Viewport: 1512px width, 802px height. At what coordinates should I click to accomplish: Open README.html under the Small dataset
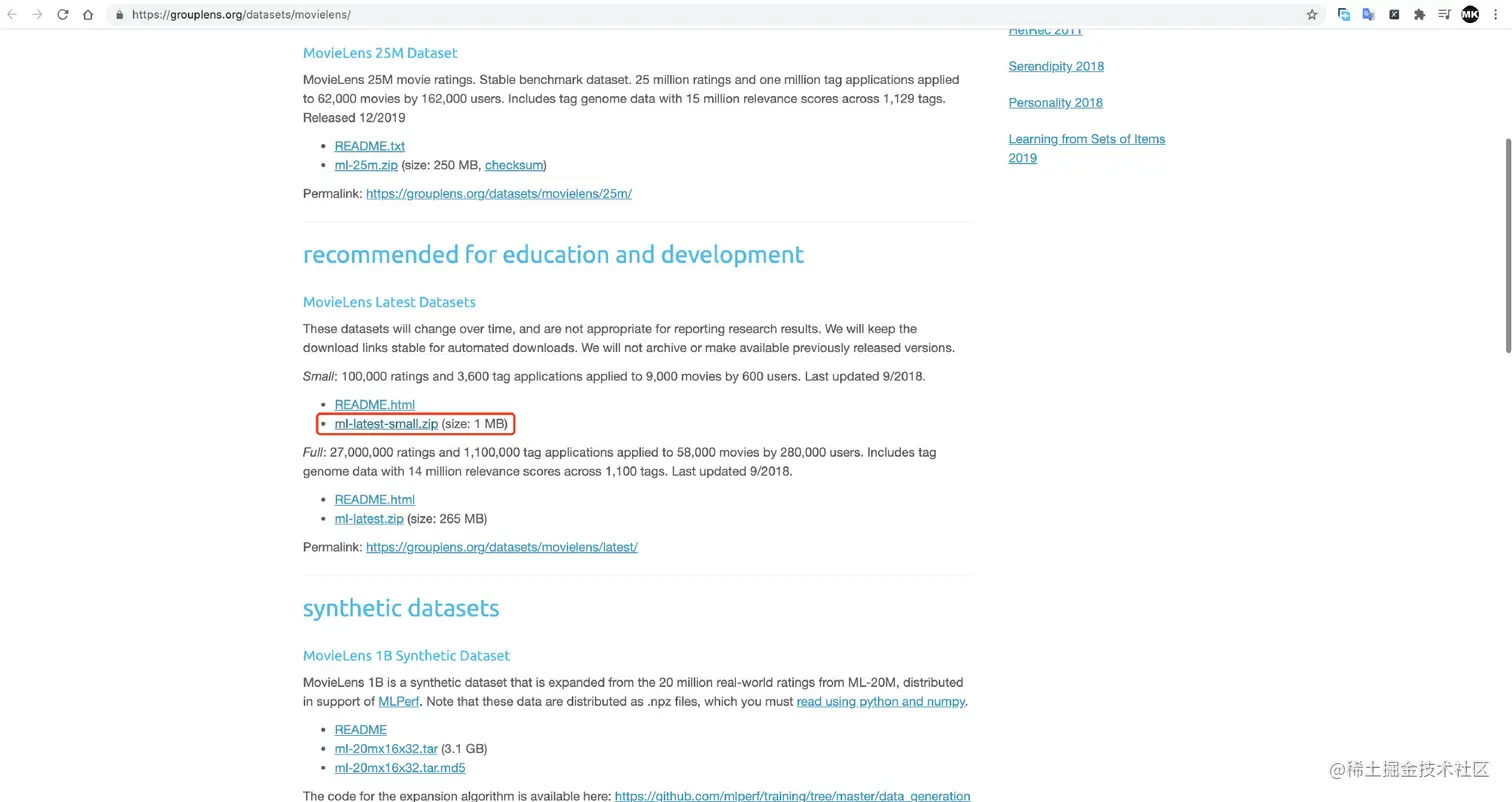click(375, 405)
